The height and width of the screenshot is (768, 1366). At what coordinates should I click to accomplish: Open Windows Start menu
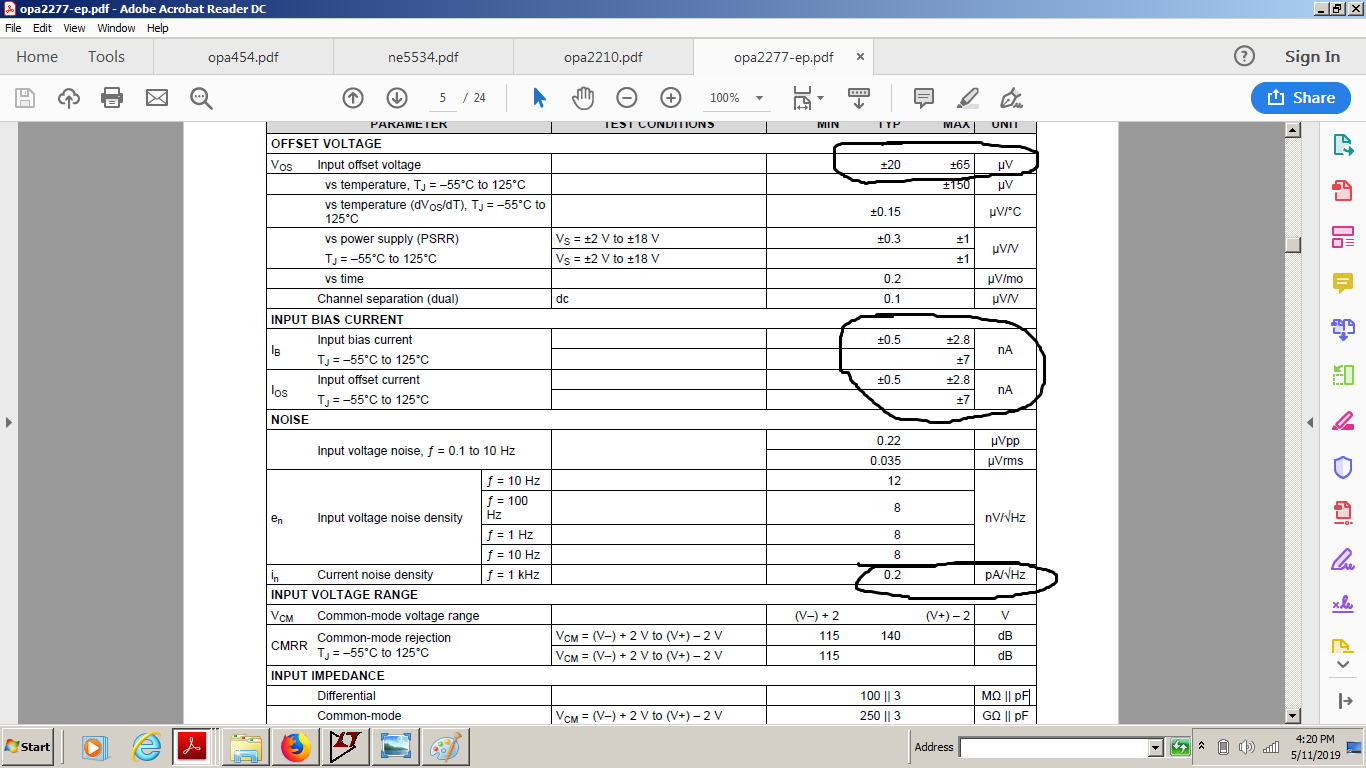coord(29,747)
